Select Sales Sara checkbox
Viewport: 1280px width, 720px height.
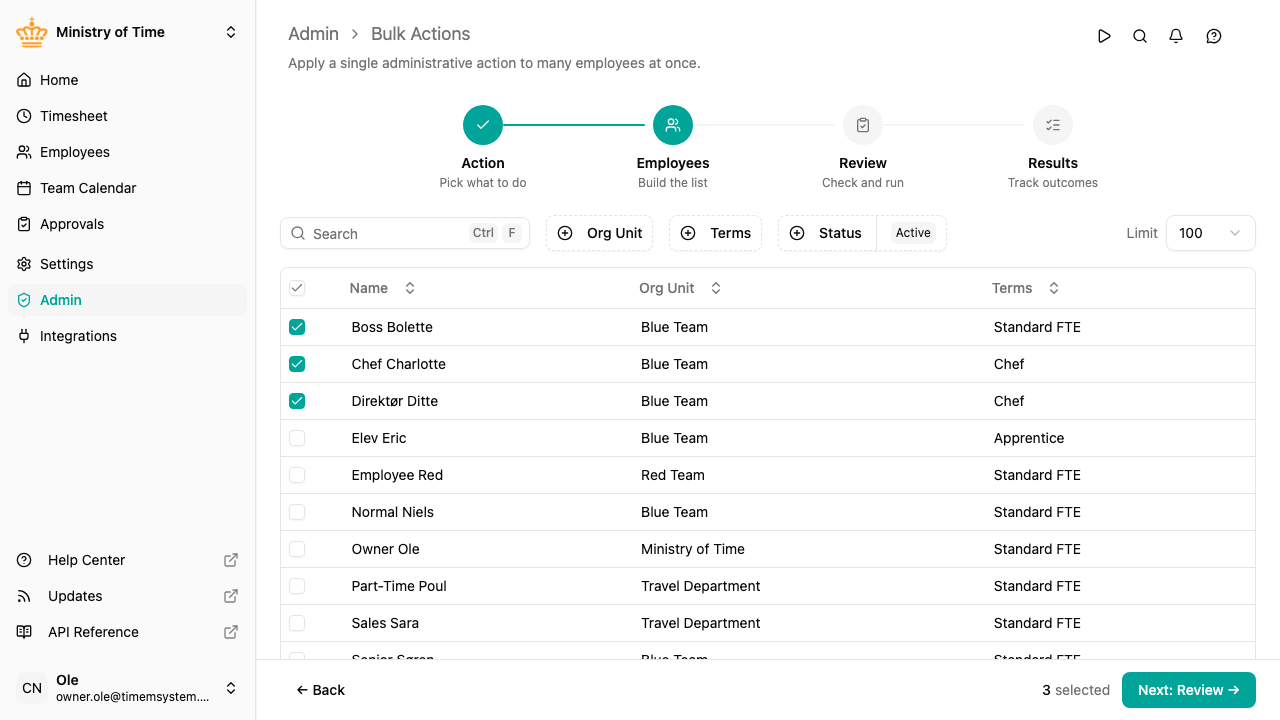(297, 623)
